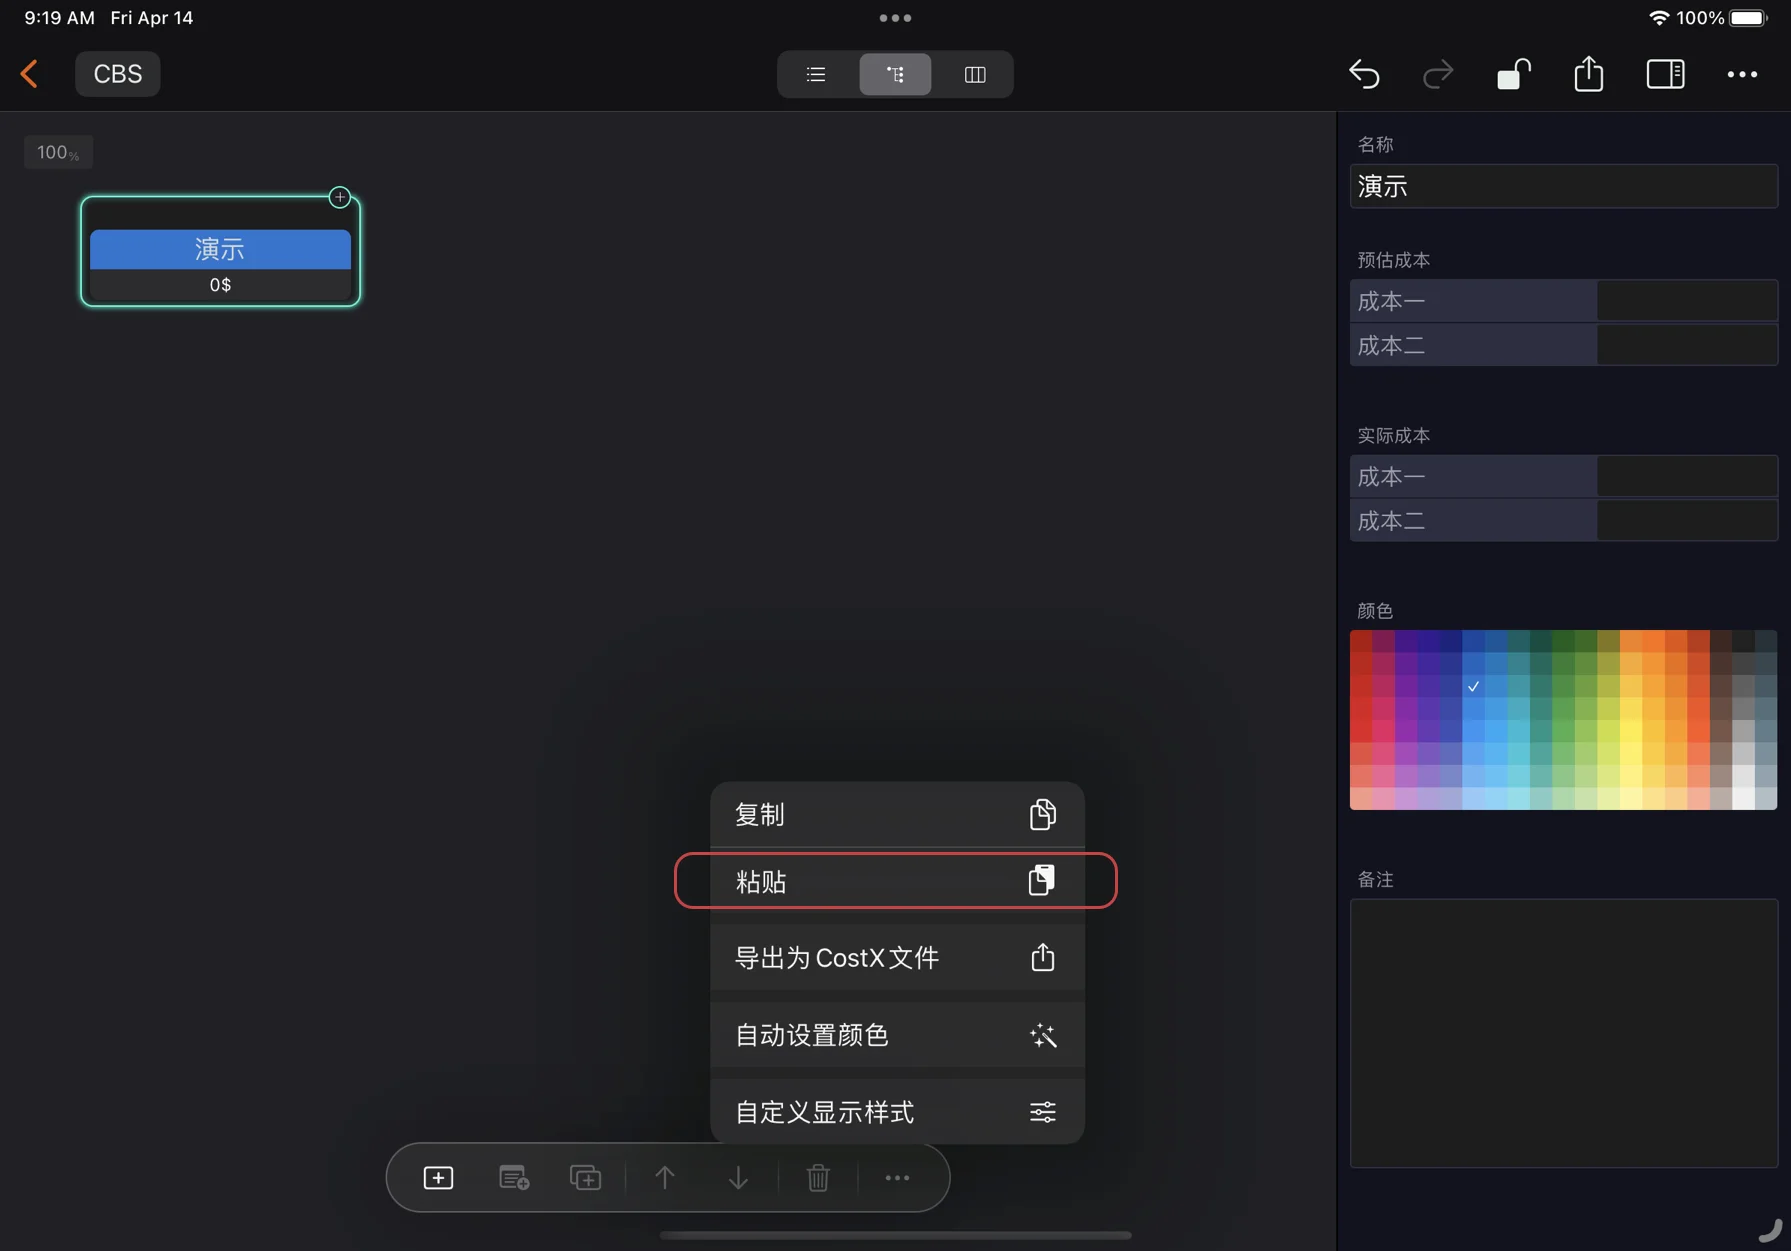Tap the lock icon in the top bar
This screenshot has width=1791, height=1251.
tap(1513, 74)
